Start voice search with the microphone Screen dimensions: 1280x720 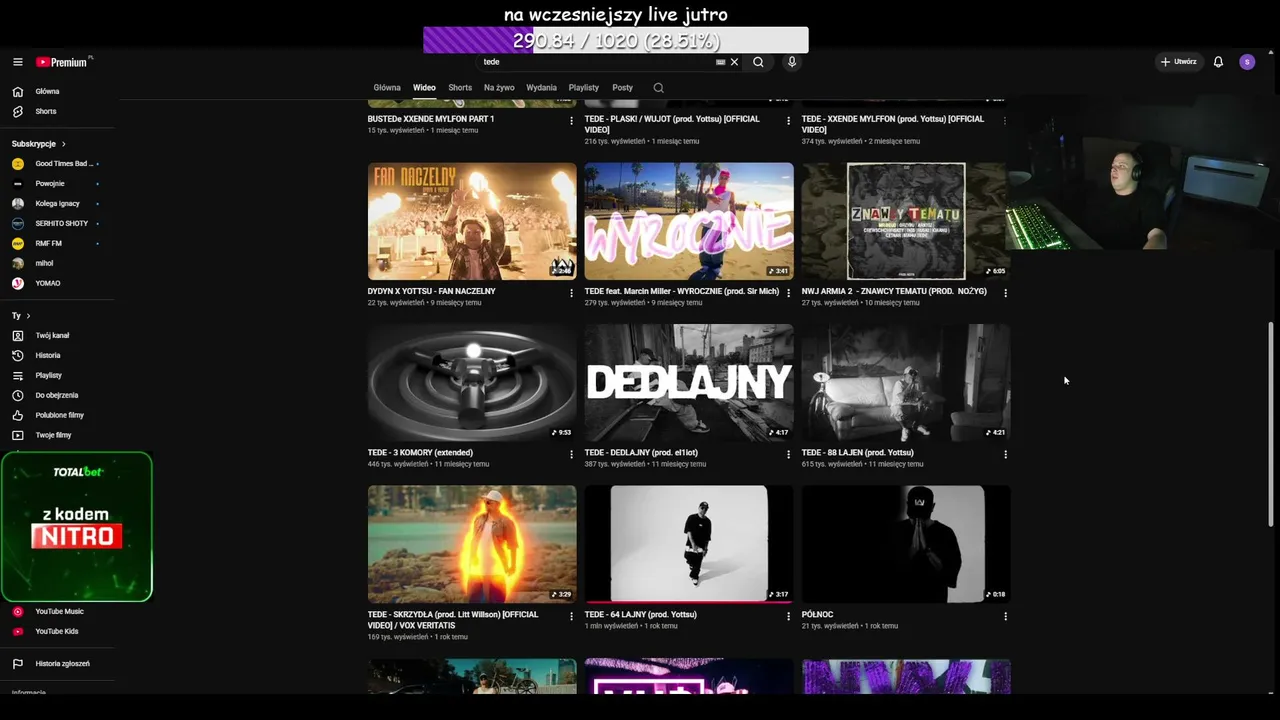[x=792, y=62]
